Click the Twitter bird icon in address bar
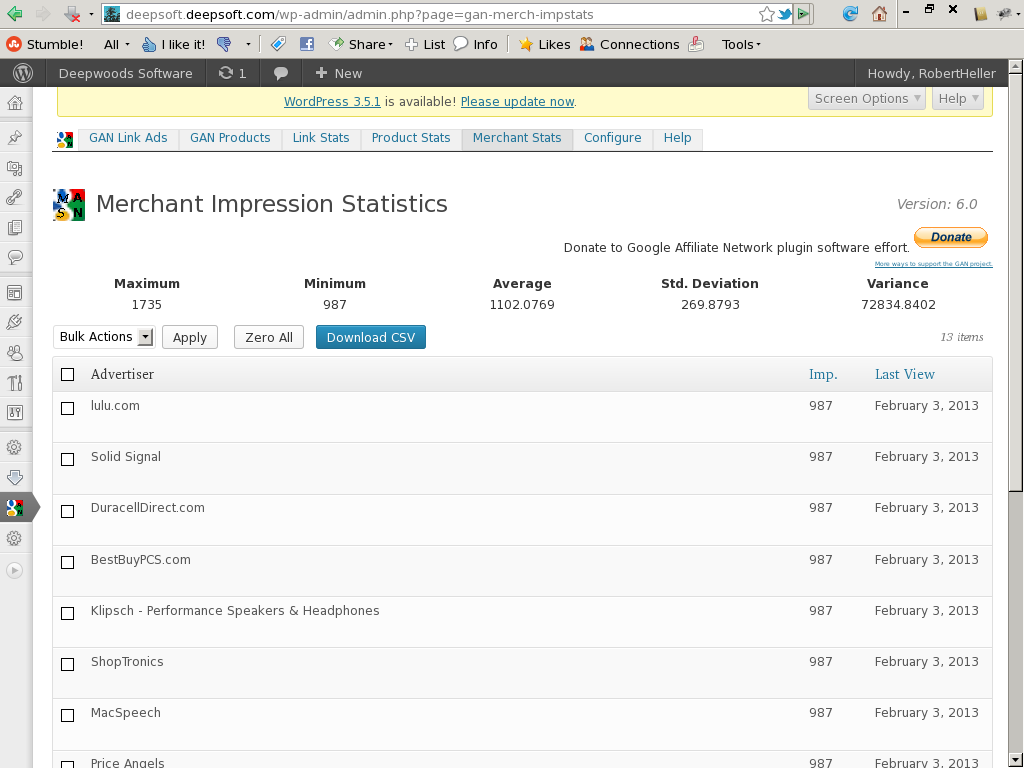 point(784,14)
